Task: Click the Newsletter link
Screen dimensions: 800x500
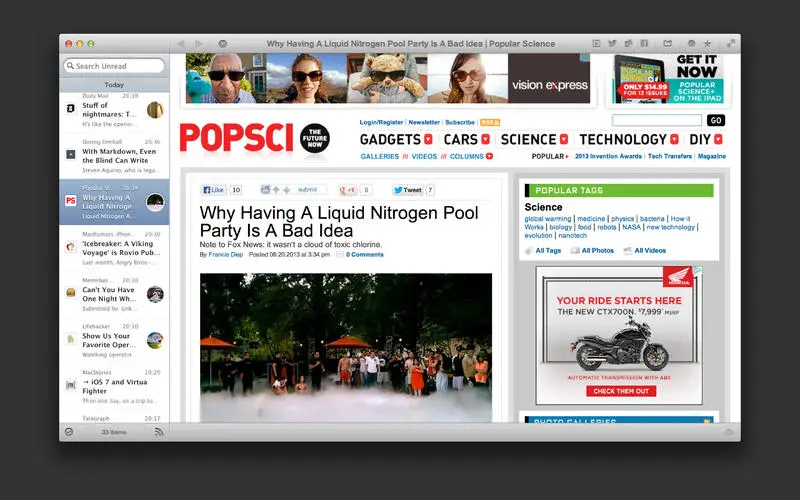Action: 424,122
